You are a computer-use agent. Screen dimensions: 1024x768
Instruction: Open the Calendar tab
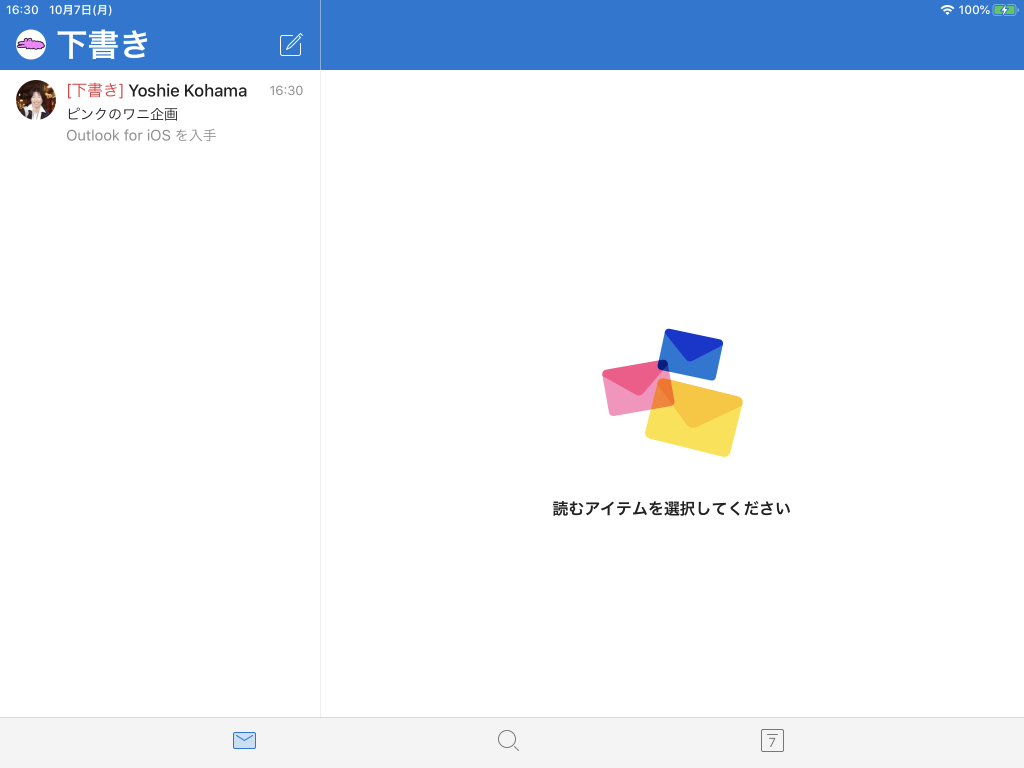(x=772, y=740)
